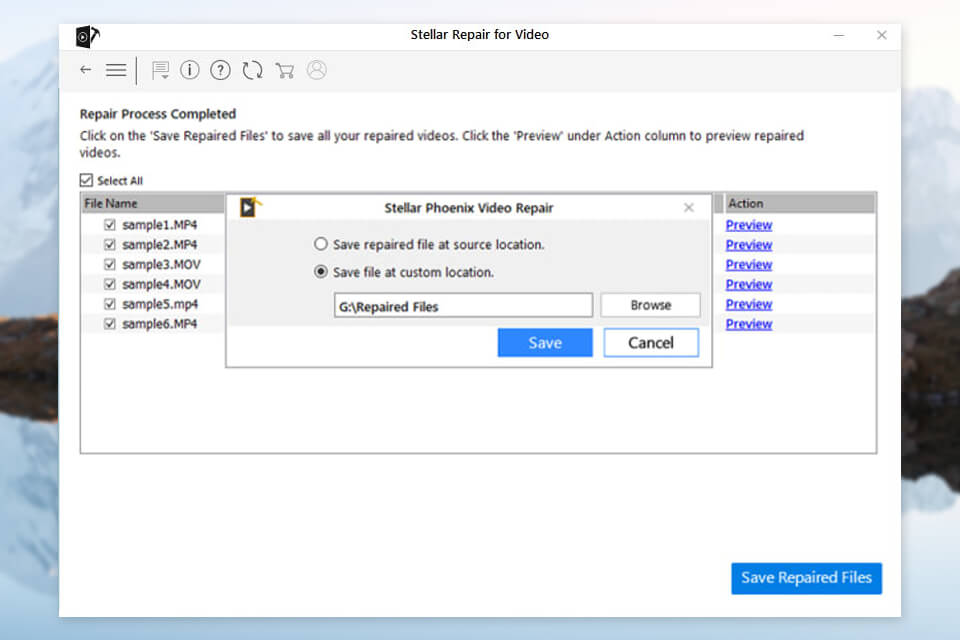Choose 'Save file at custom location' option
960x640 pixels.
coord(322,271)
